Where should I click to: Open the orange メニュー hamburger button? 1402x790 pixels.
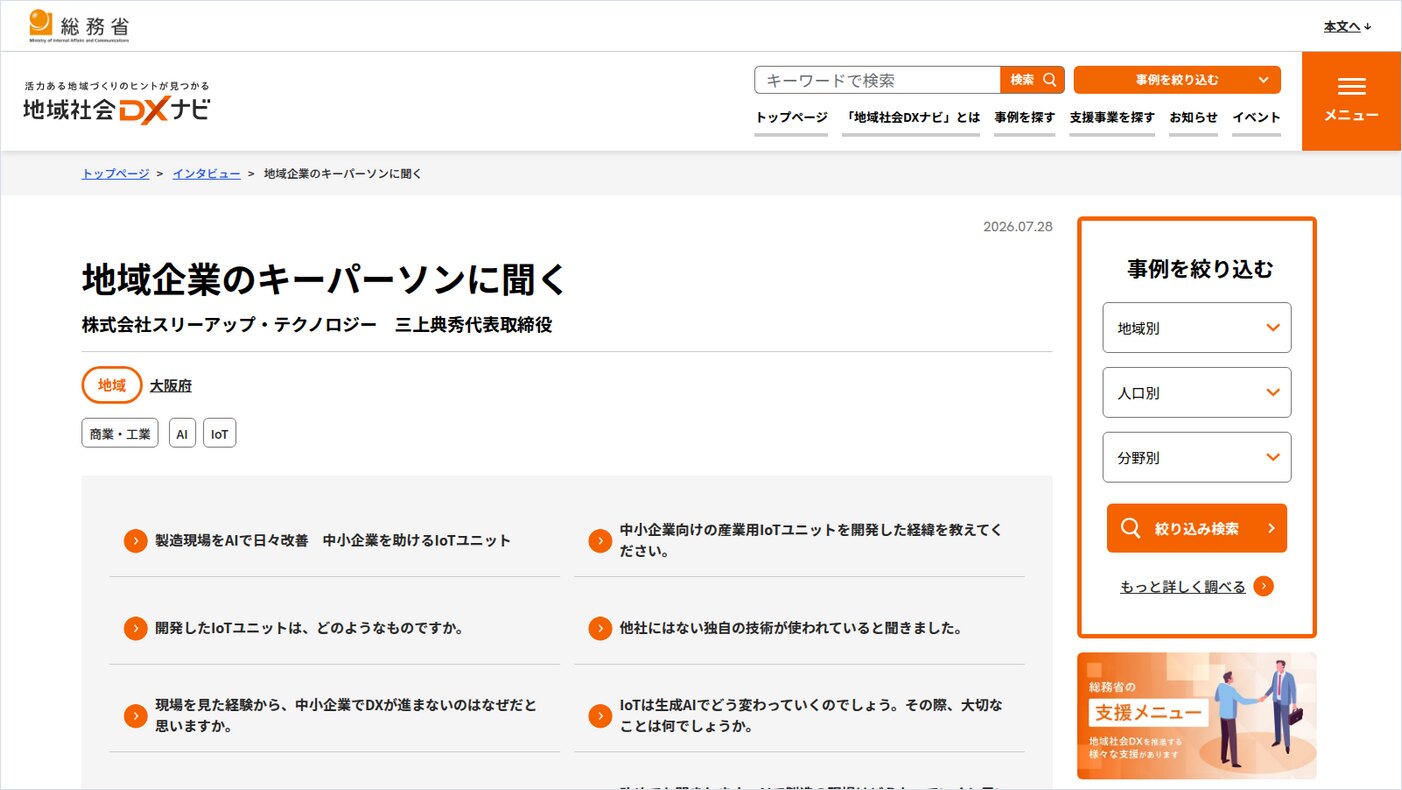click(1351, 101)
